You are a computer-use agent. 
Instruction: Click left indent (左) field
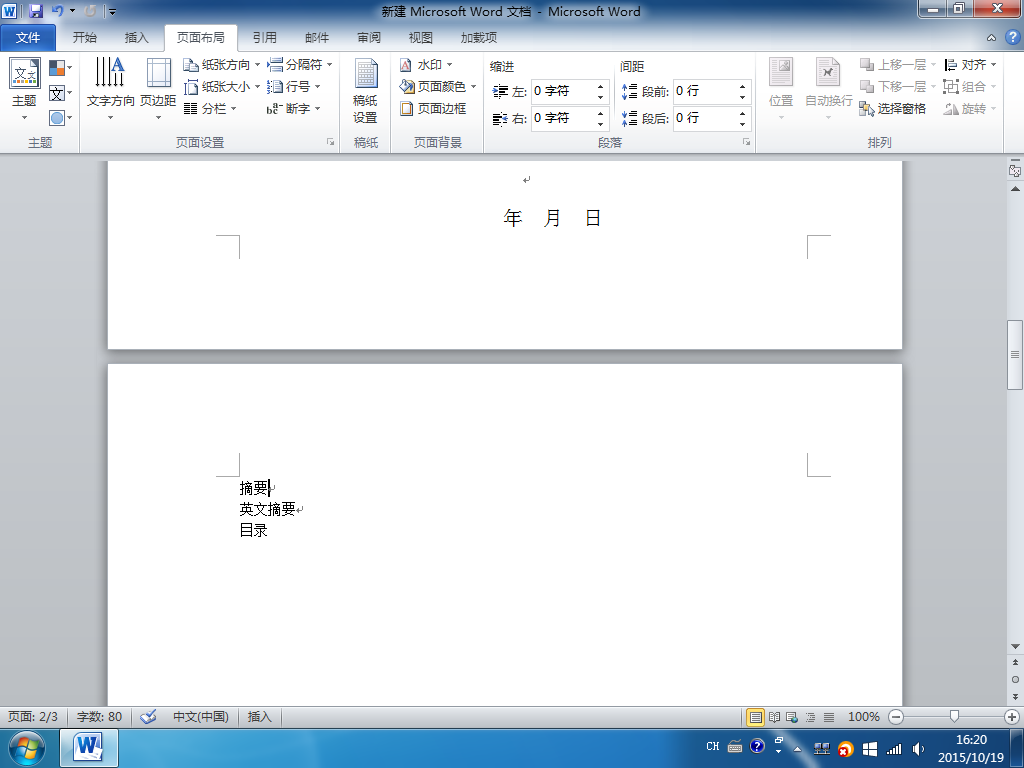point(569,91)
